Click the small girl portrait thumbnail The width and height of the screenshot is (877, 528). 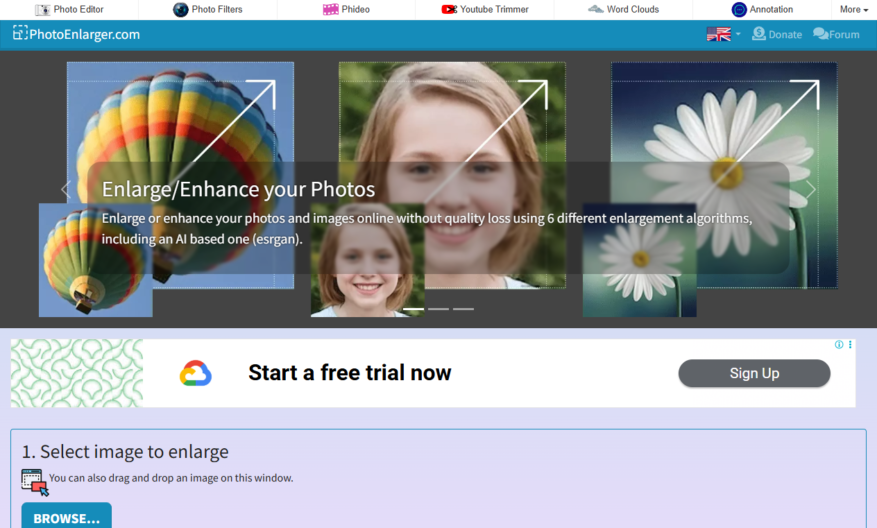click(x=367, y=260)
